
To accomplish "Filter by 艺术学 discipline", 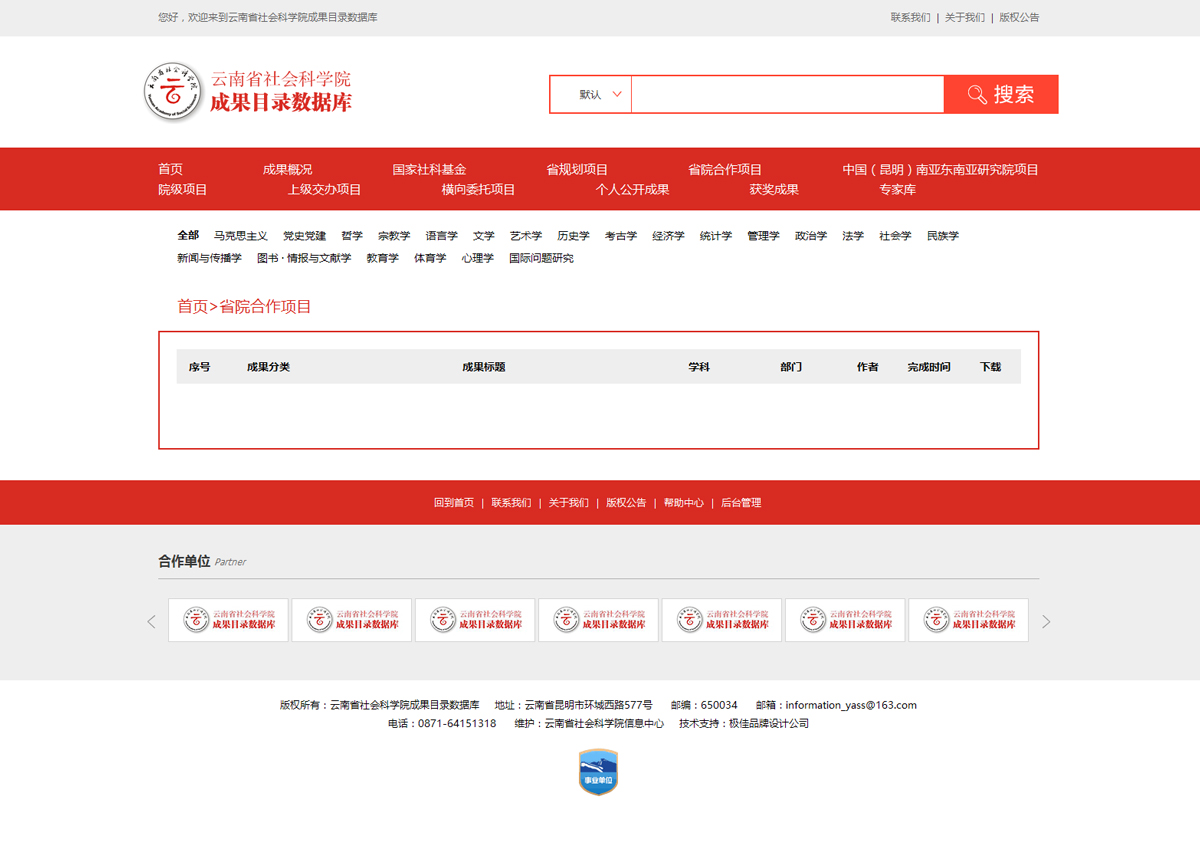I will tap(526, 236).
